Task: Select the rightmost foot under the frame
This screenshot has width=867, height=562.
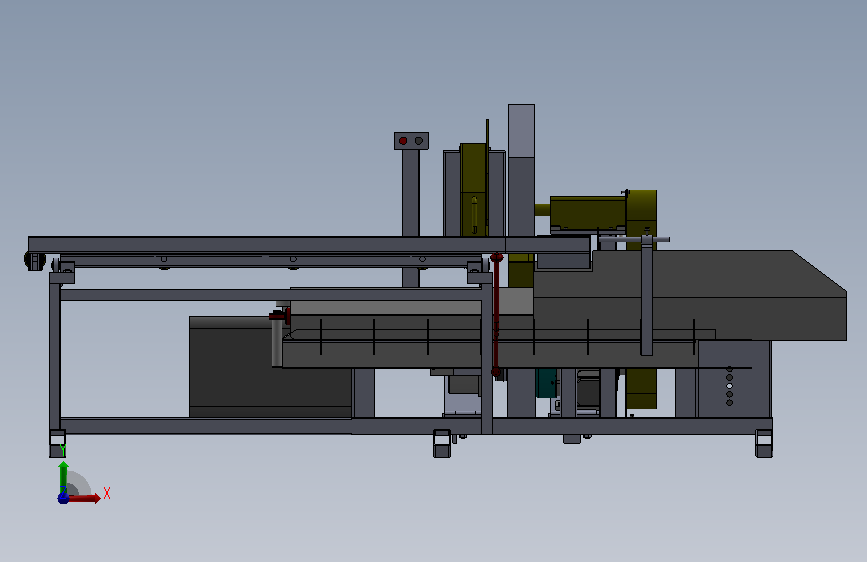Action: click(x=764, y=444)
